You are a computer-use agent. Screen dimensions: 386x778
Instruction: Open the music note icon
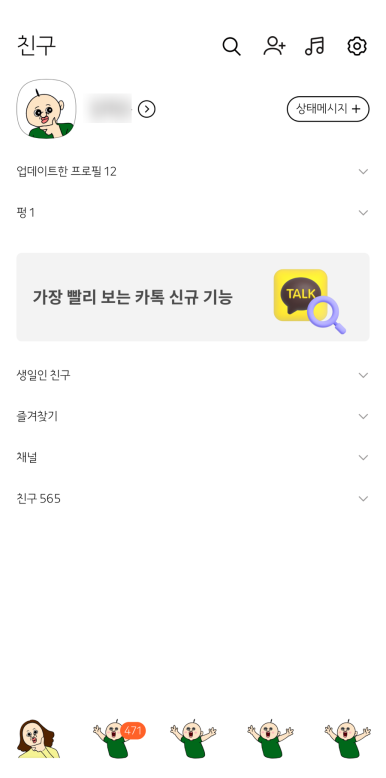[x=315, y=46]
